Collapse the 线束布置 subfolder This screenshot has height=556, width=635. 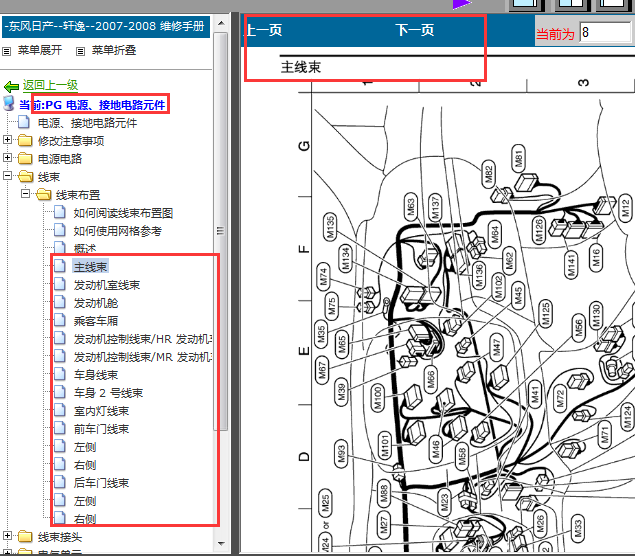coord(25,194)
